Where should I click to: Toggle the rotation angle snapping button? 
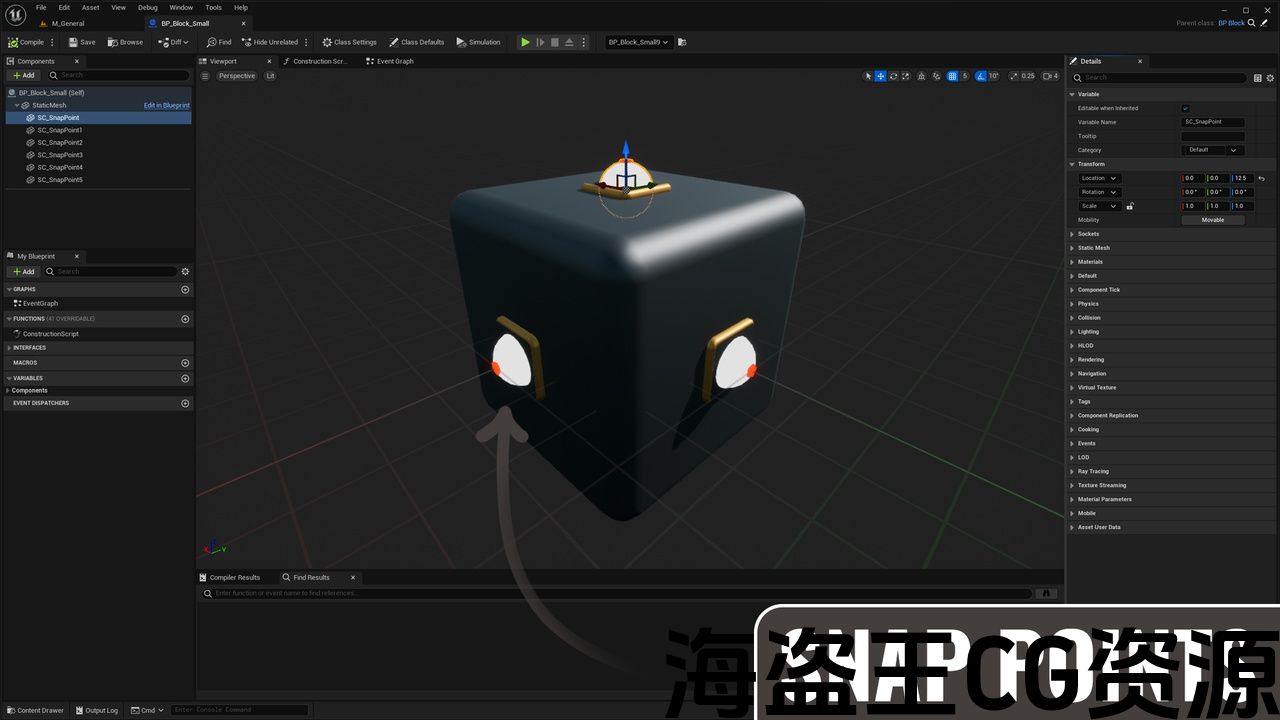point(981,76)
